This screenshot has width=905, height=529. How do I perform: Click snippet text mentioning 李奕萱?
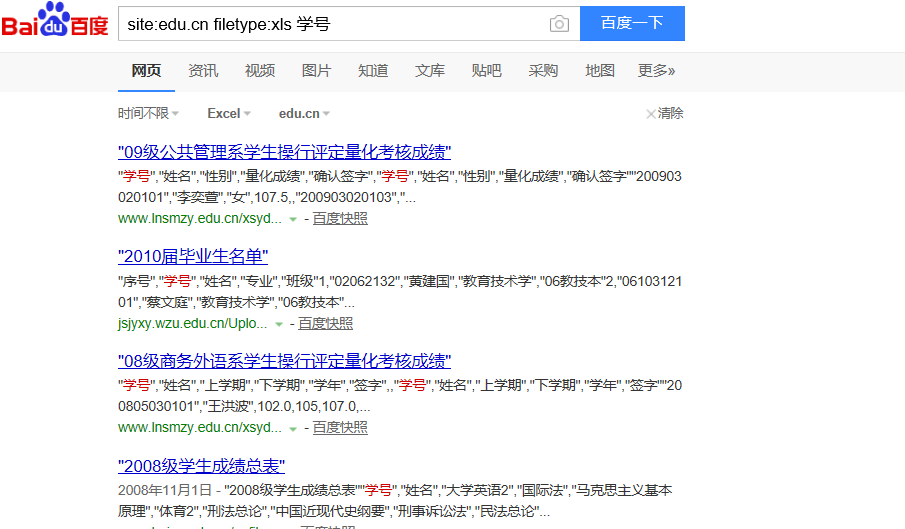pos(399,187)
